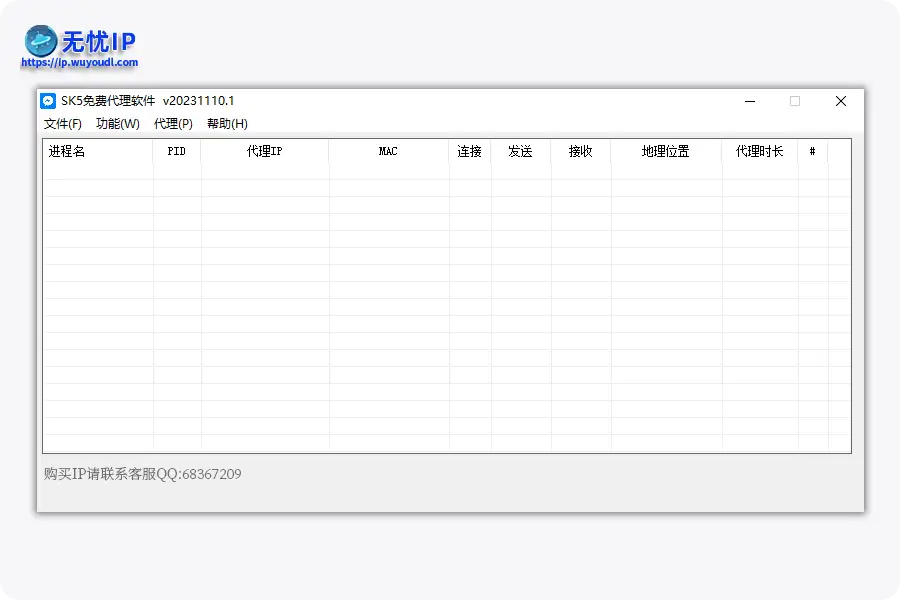Sort by the 地理位置 column header
The height and width of the screenshot is (600, 900).
pyautogui.click(x=665, y=152)
